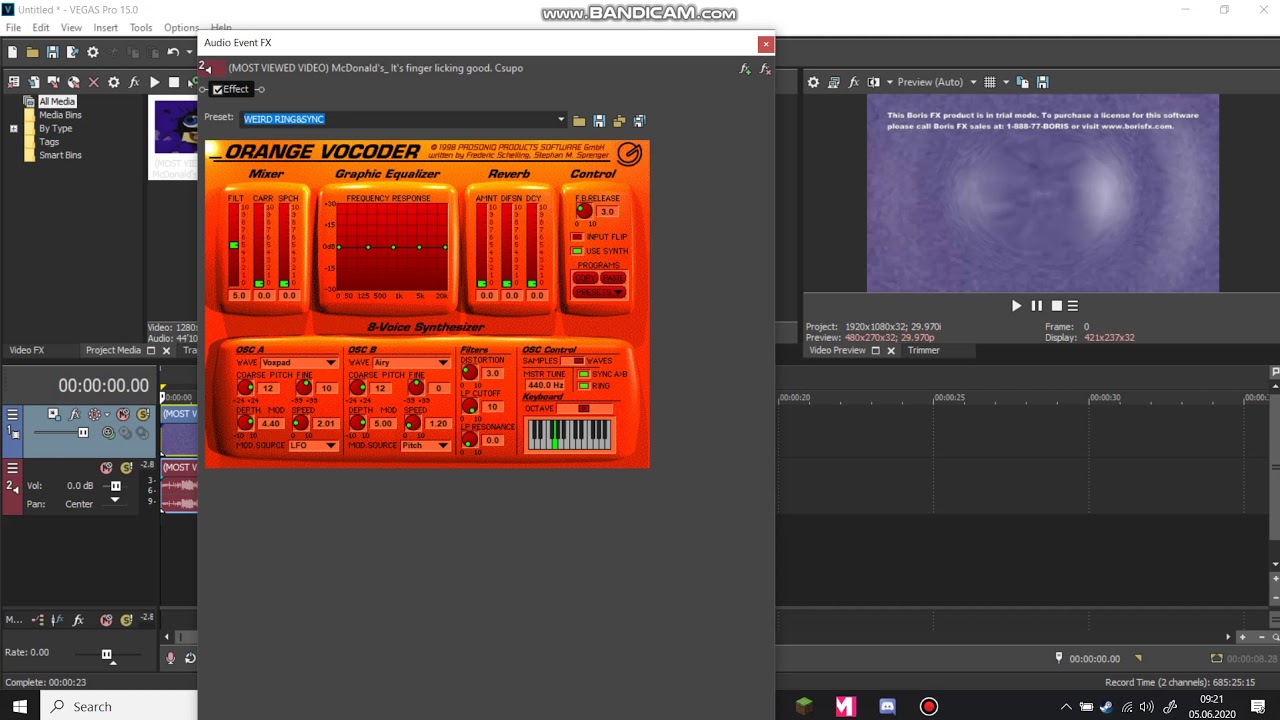Open plug-in chain button in Audio Event FX

[x=744, y=69]
